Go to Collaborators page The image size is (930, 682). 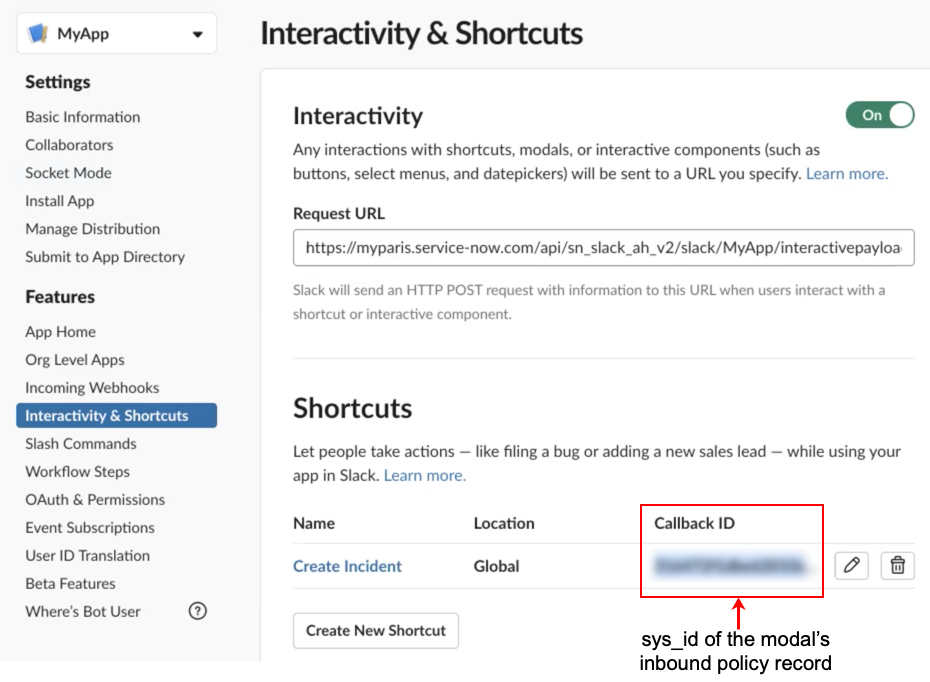69,145
